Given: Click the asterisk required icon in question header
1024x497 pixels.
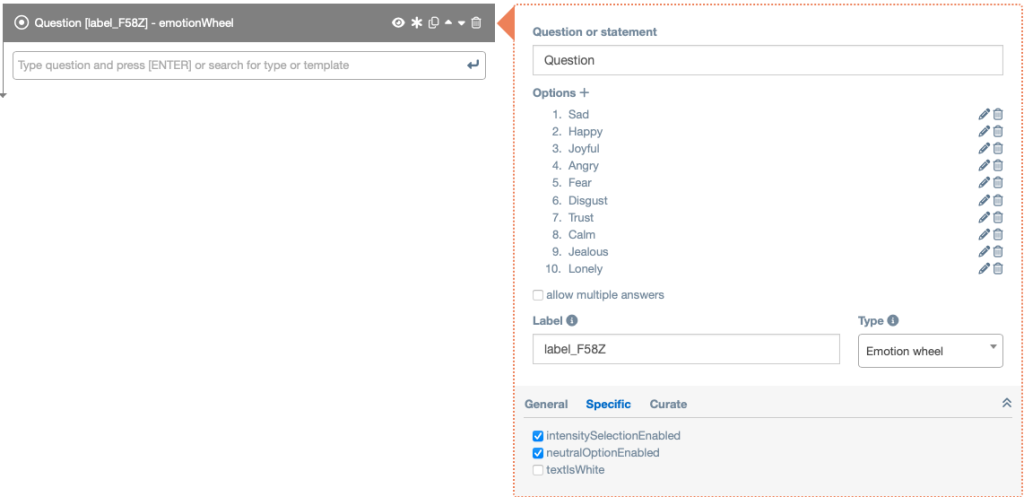Looking at the screenshot, I should tap(416, 22).
